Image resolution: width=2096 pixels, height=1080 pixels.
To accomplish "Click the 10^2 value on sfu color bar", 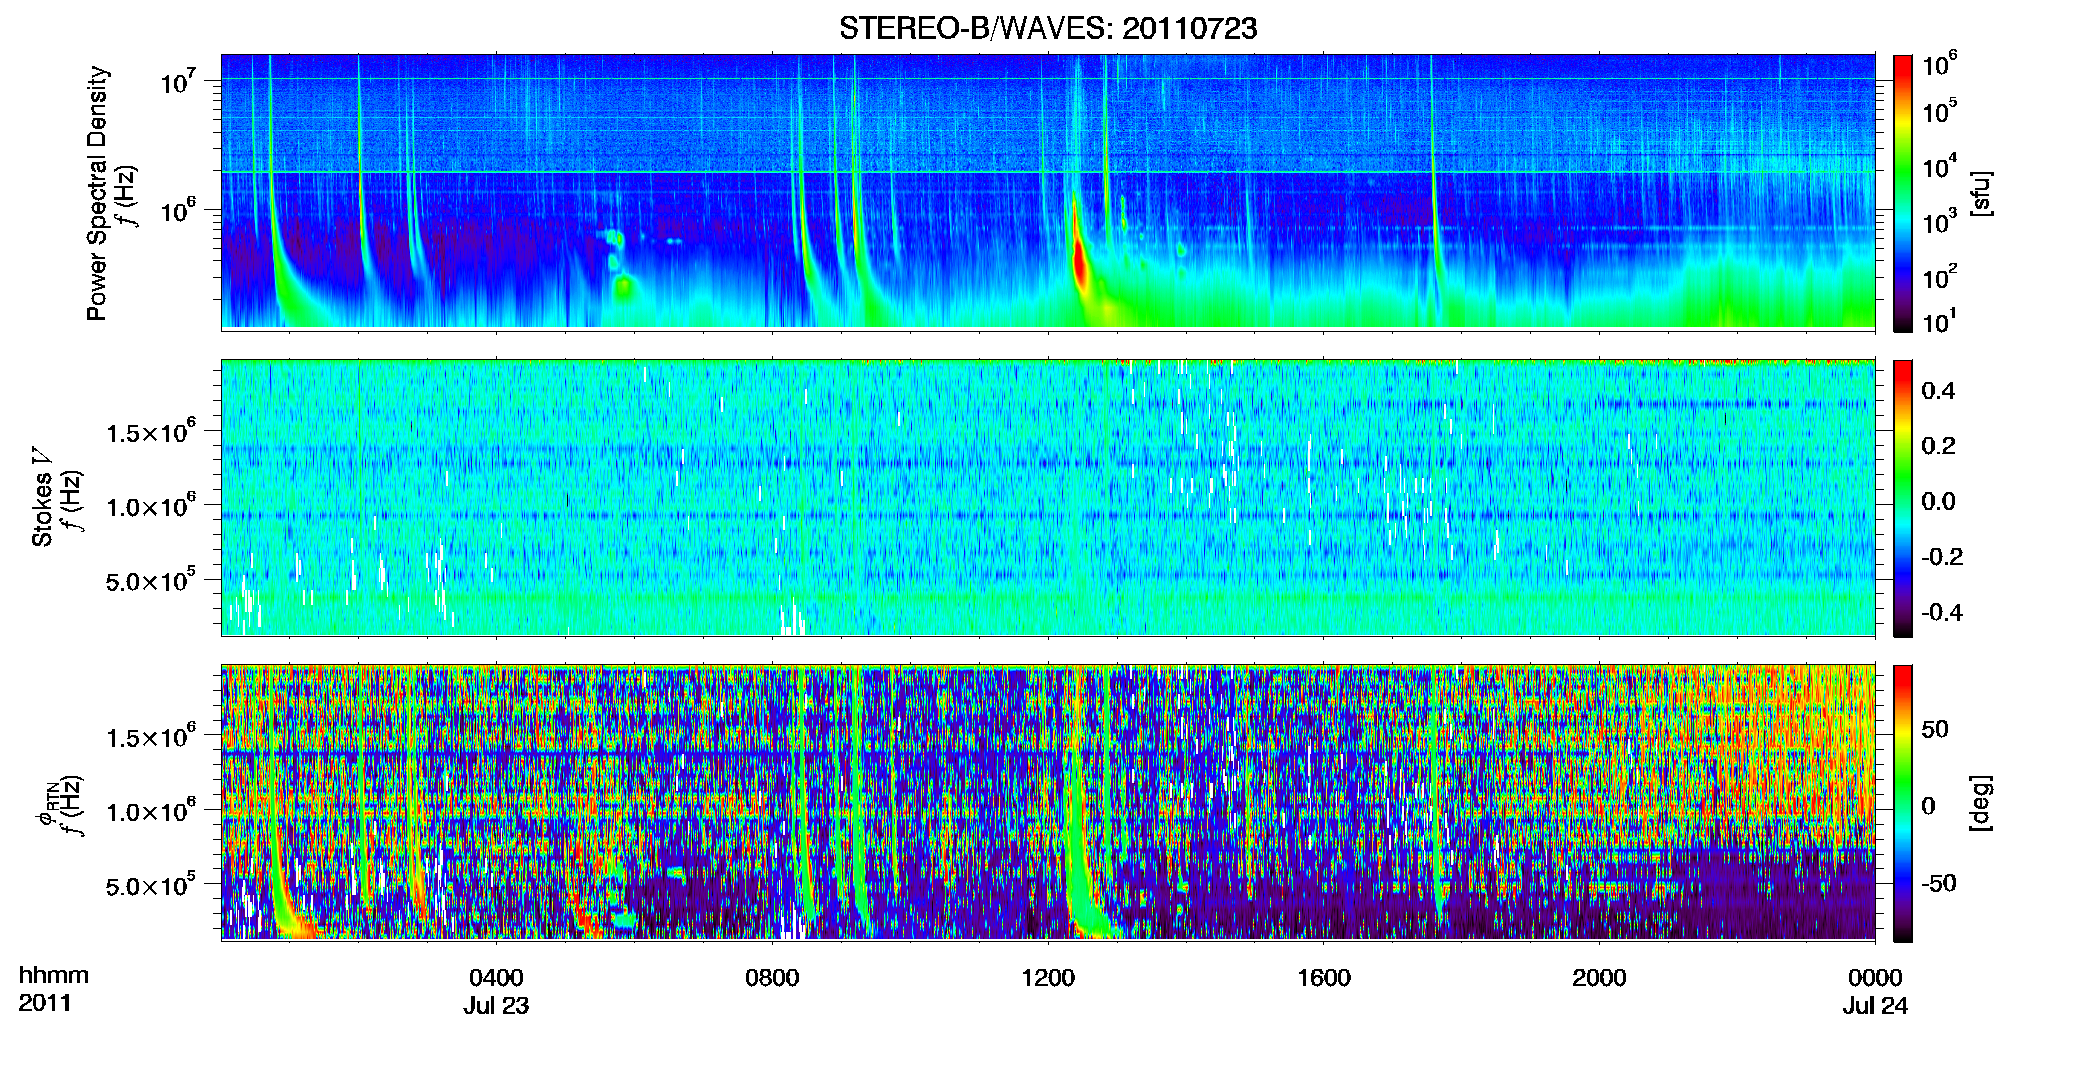I will (1940, 276).
